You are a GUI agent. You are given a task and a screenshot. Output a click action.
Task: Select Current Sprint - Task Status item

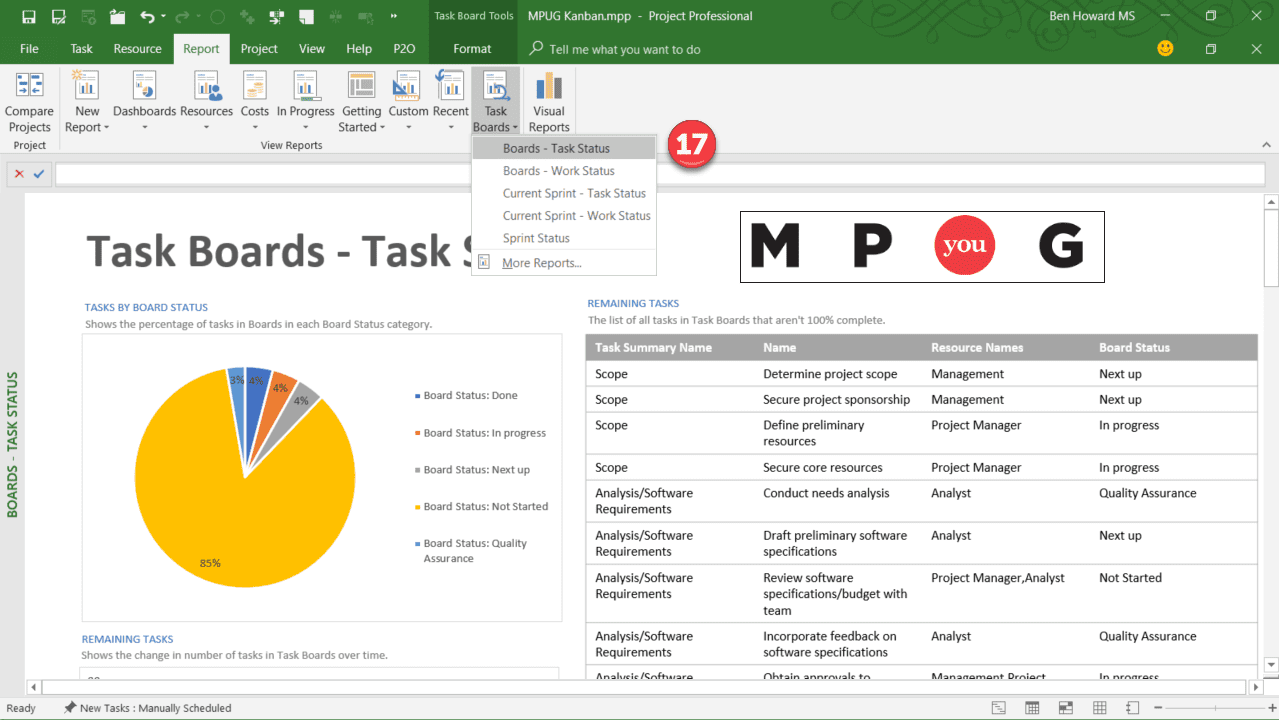[564, 193]
